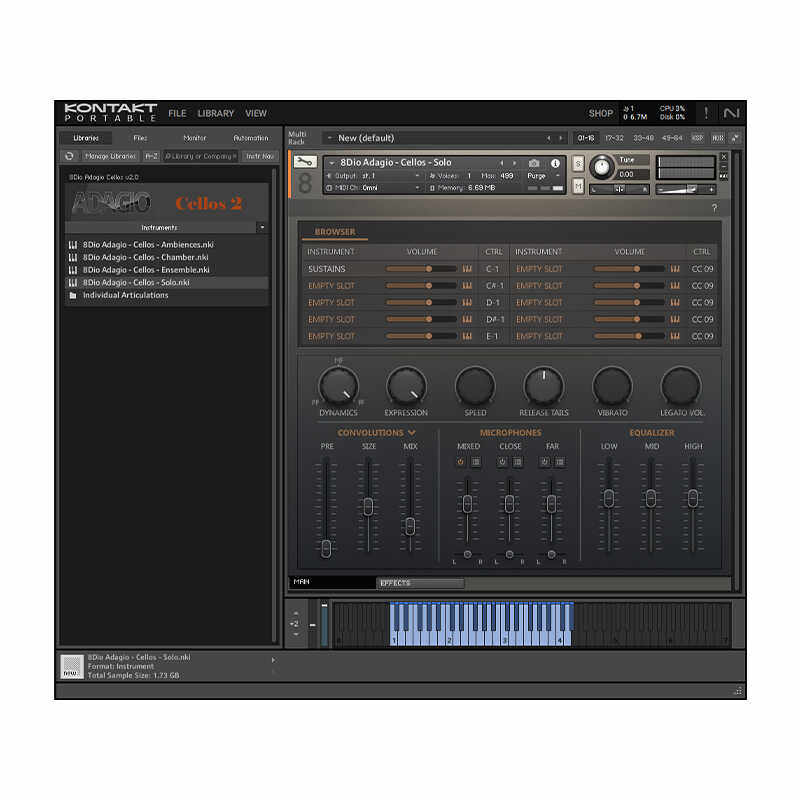
Task: Switch to the MAIN tab
Action: [333, 582]
